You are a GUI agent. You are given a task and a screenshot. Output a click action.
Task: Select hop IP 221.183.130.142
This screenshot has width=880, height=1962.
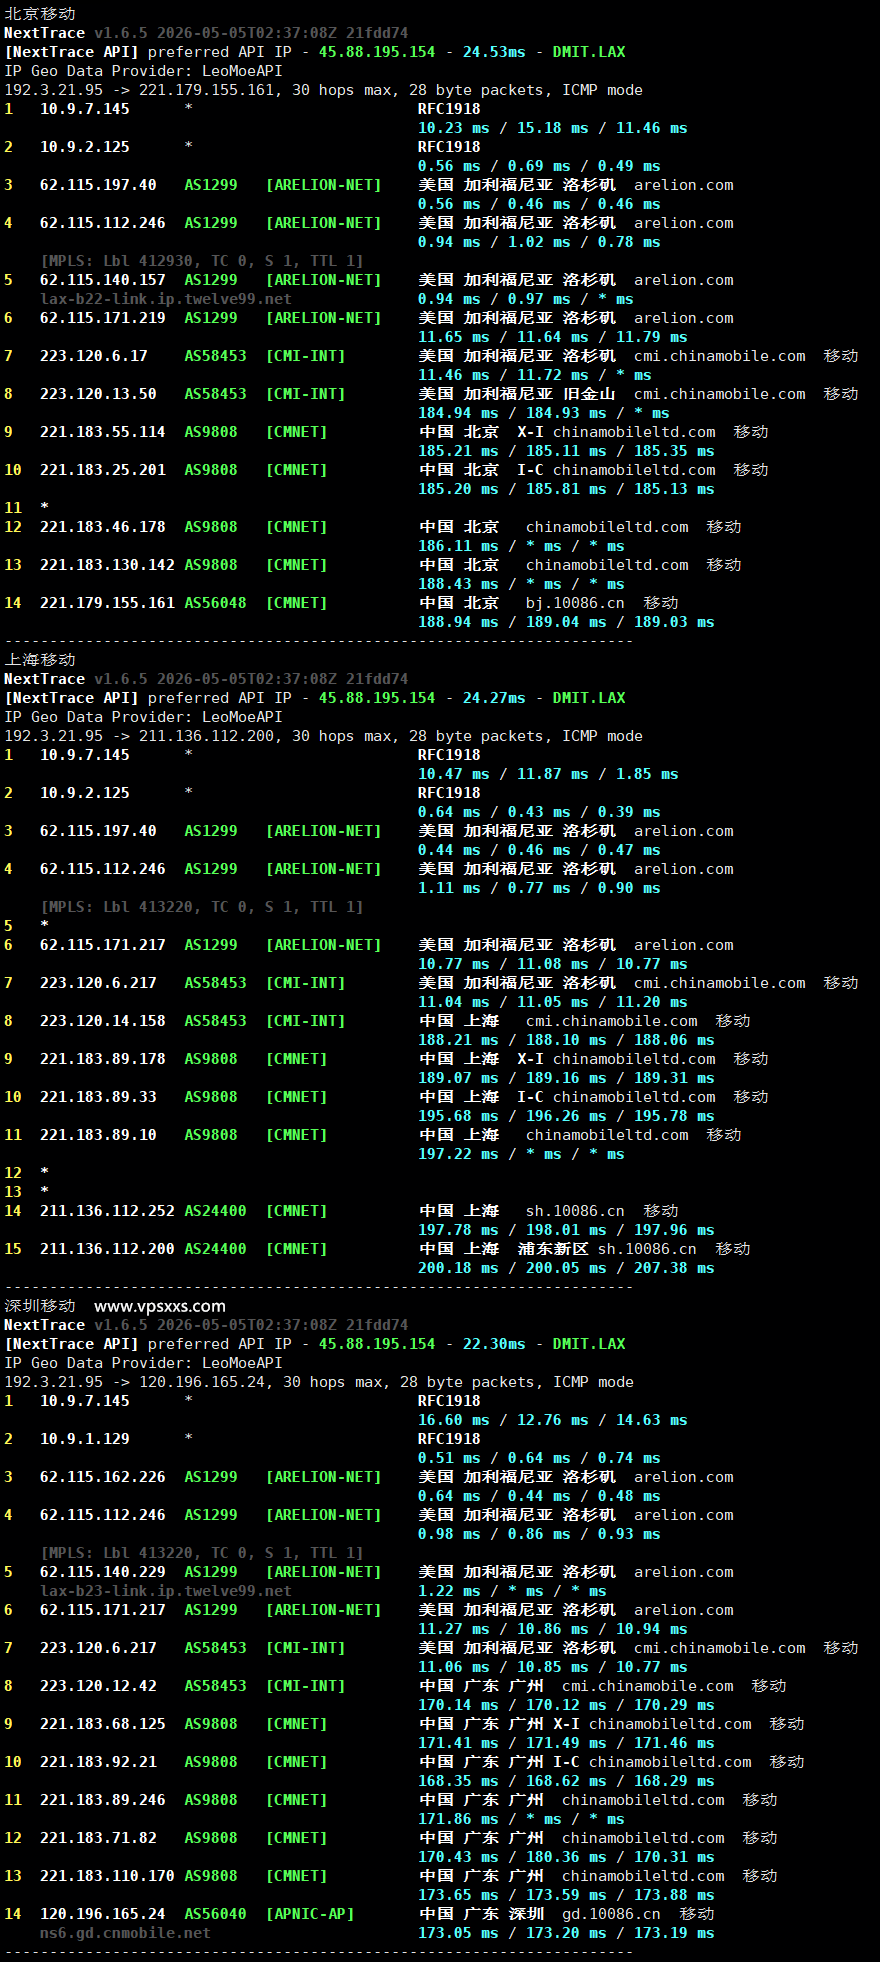107,565
